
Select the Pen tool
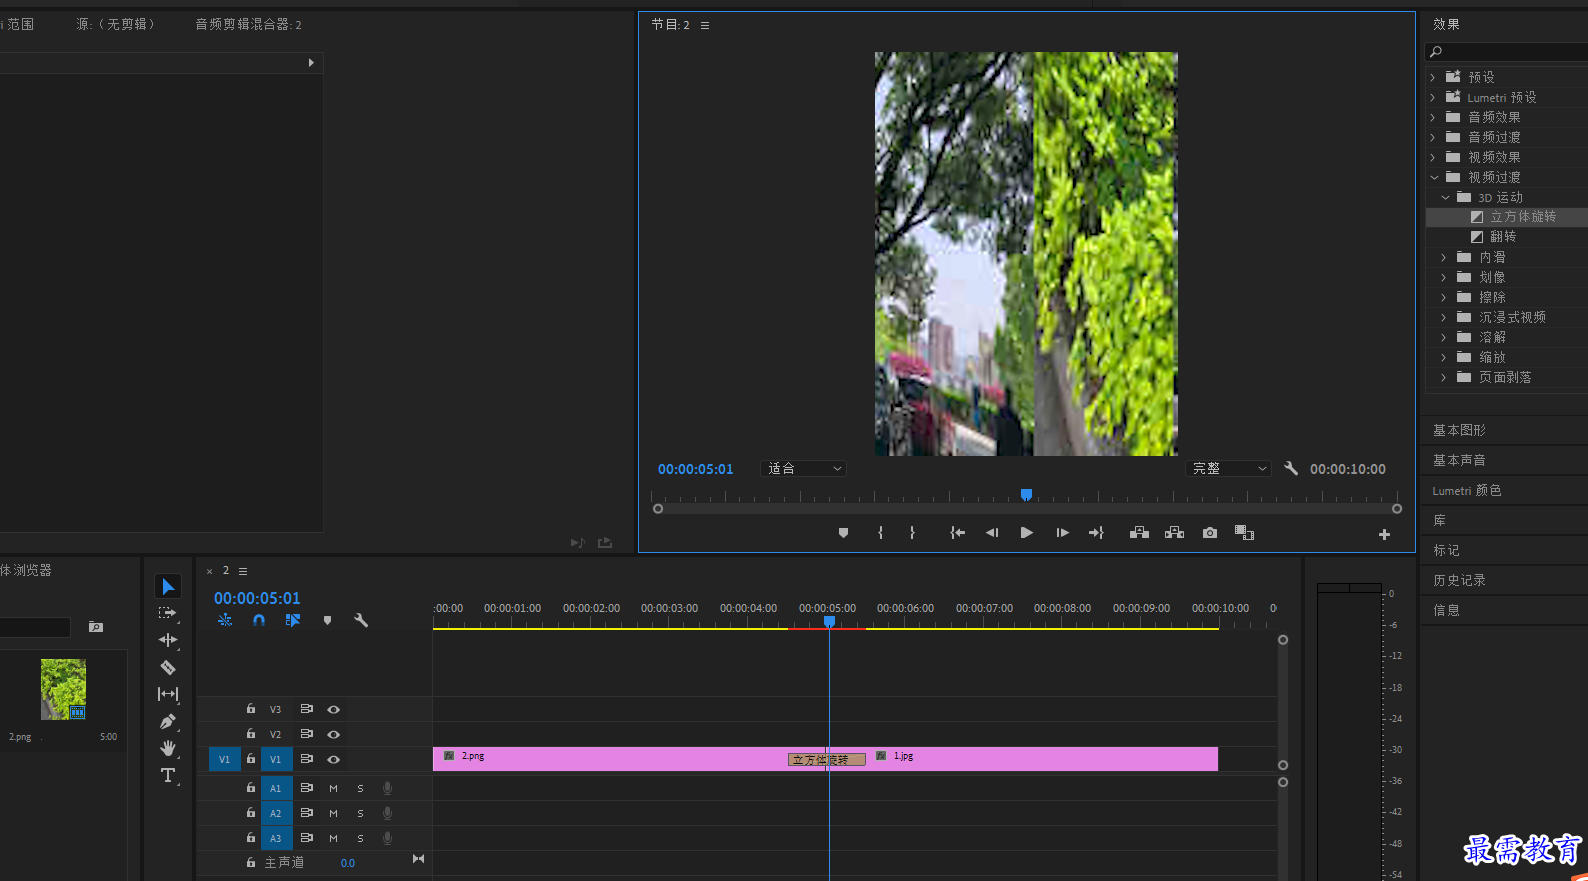point(168,721)
